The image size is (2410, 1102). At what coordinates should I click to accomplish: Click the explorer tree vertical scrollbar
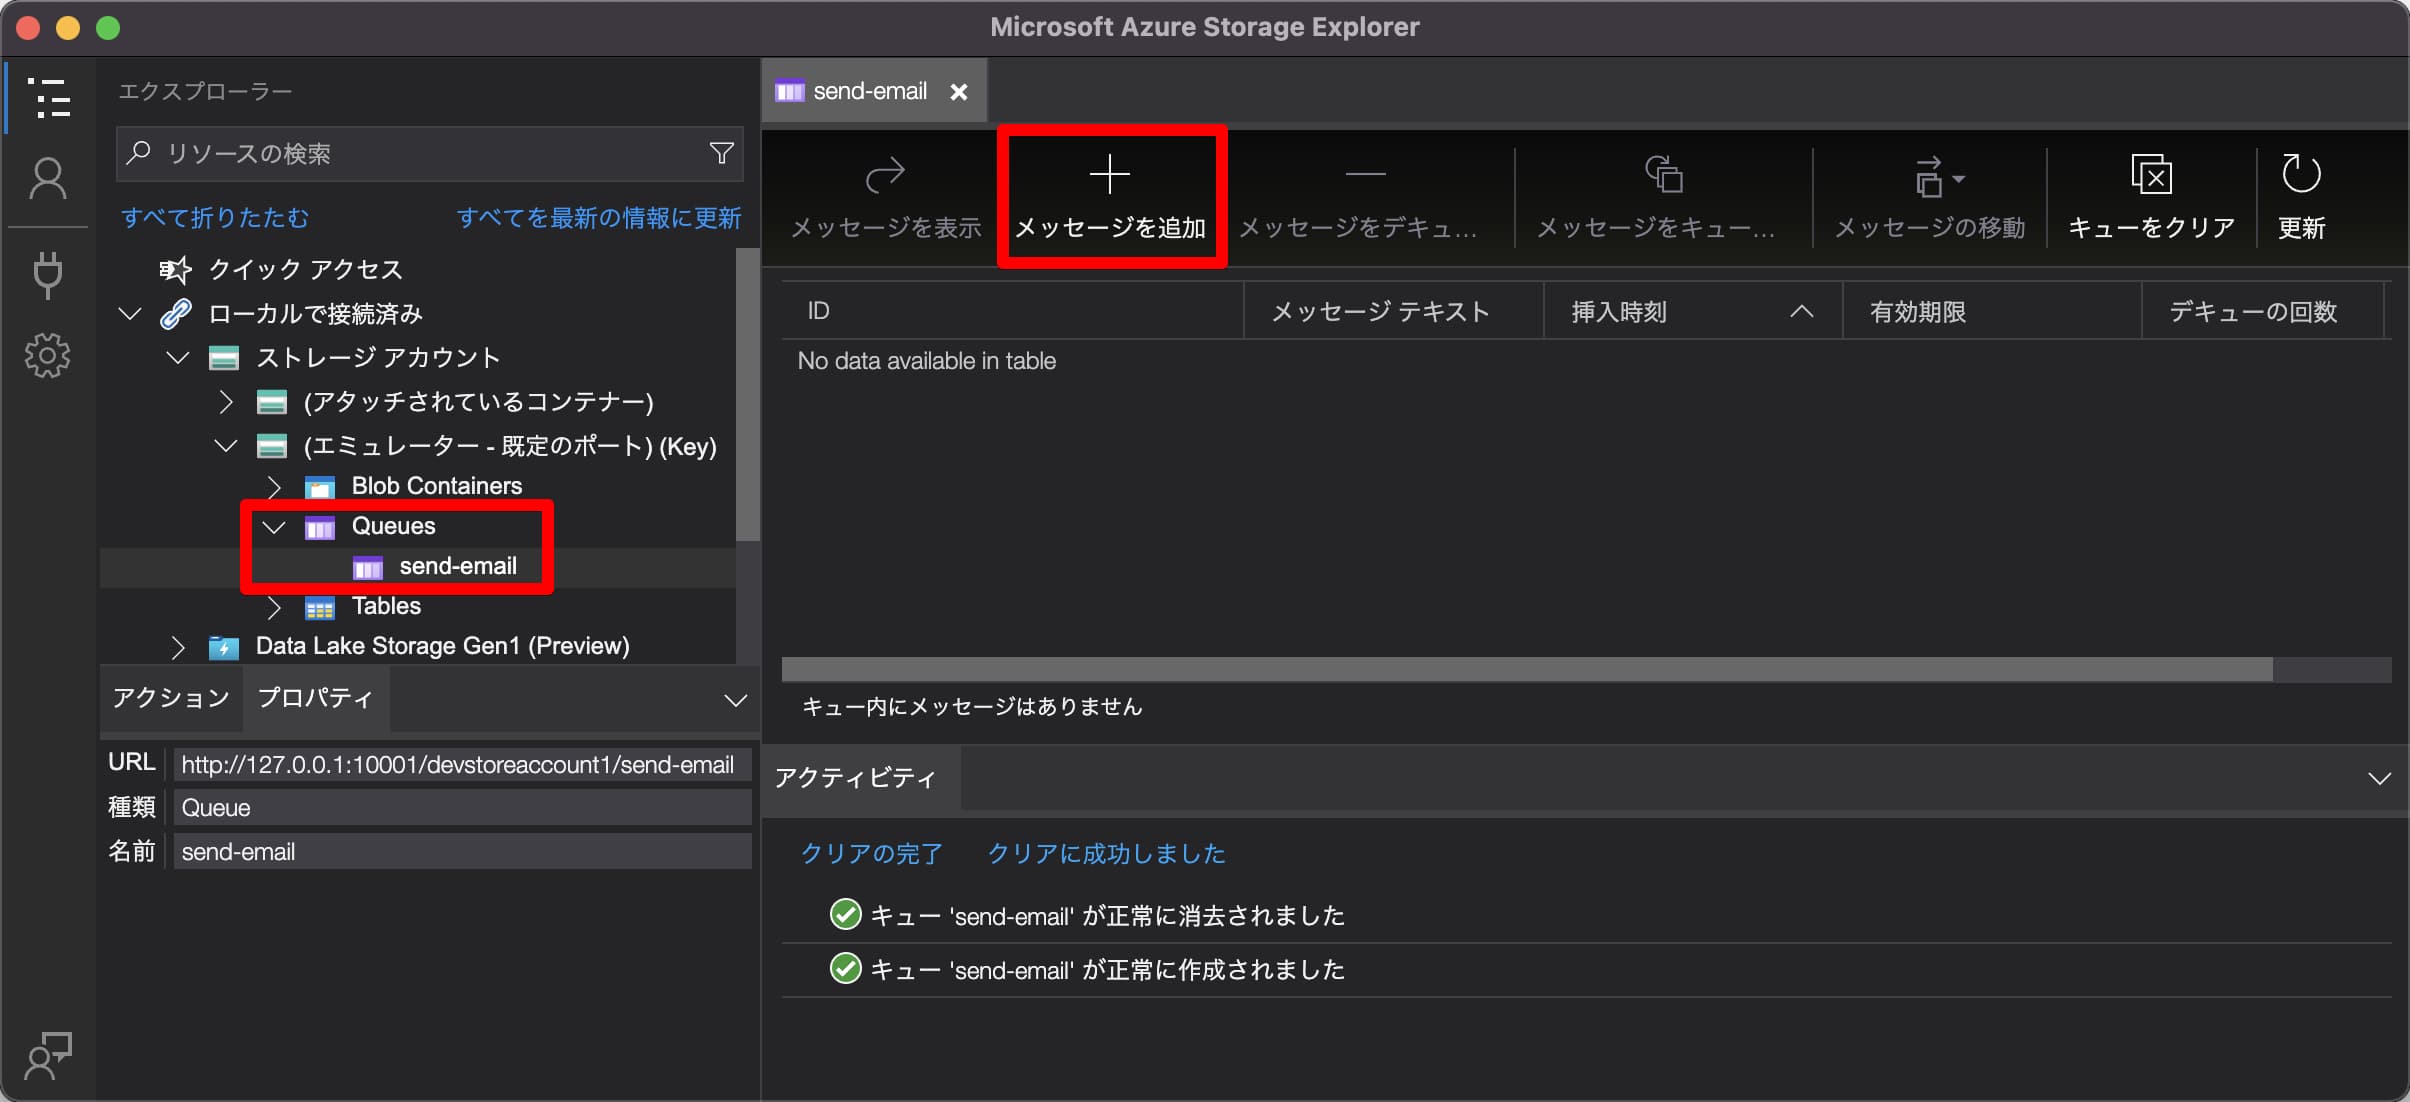[x=747, y=395]
